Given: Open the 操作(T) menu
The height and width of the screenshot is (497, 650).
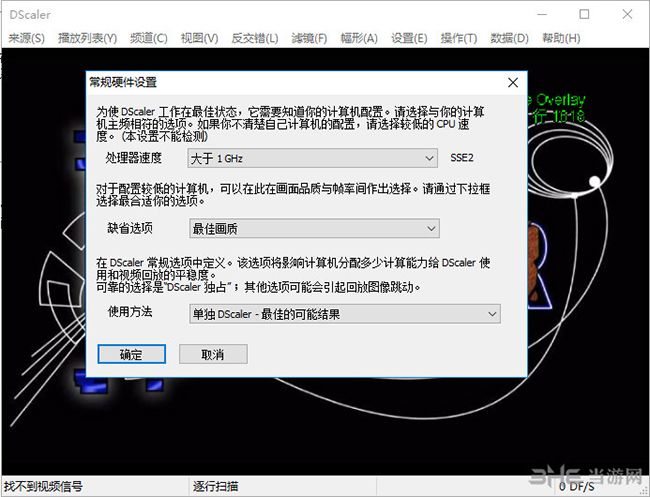Looking at the screenshot, I should click(x=459, y=38).
